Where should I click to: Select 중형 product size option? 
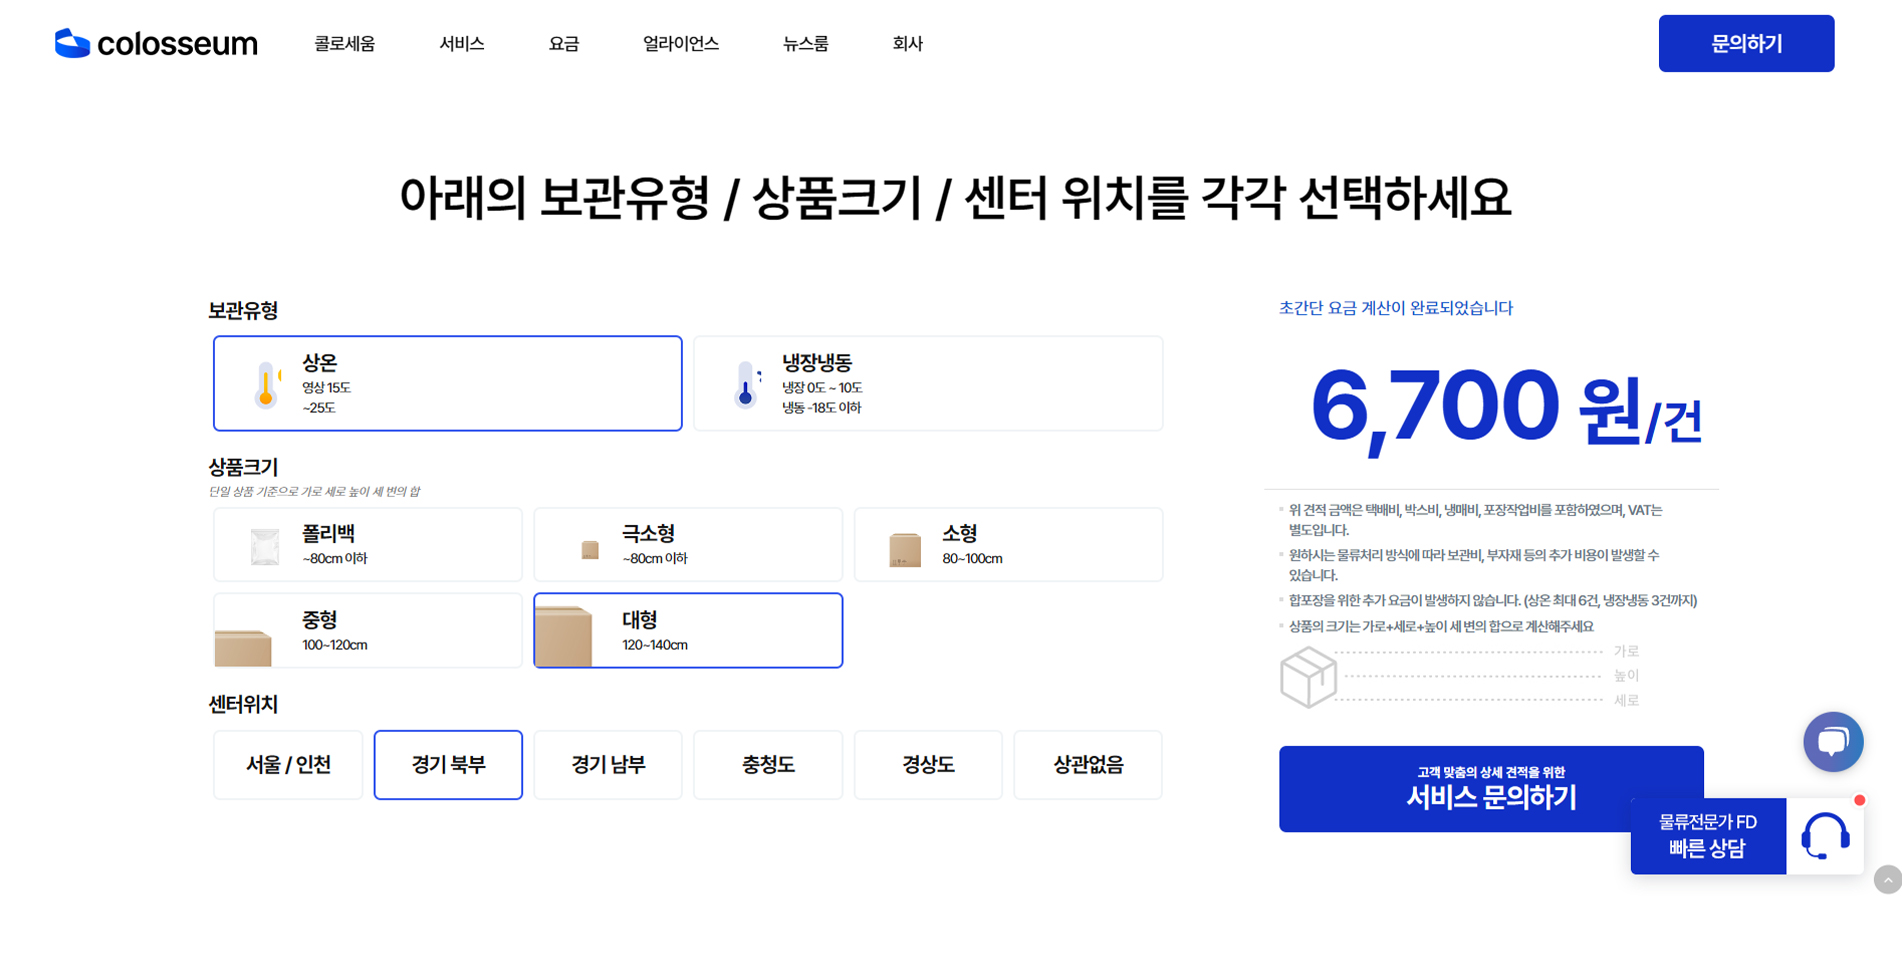click(x=368, y=631)
